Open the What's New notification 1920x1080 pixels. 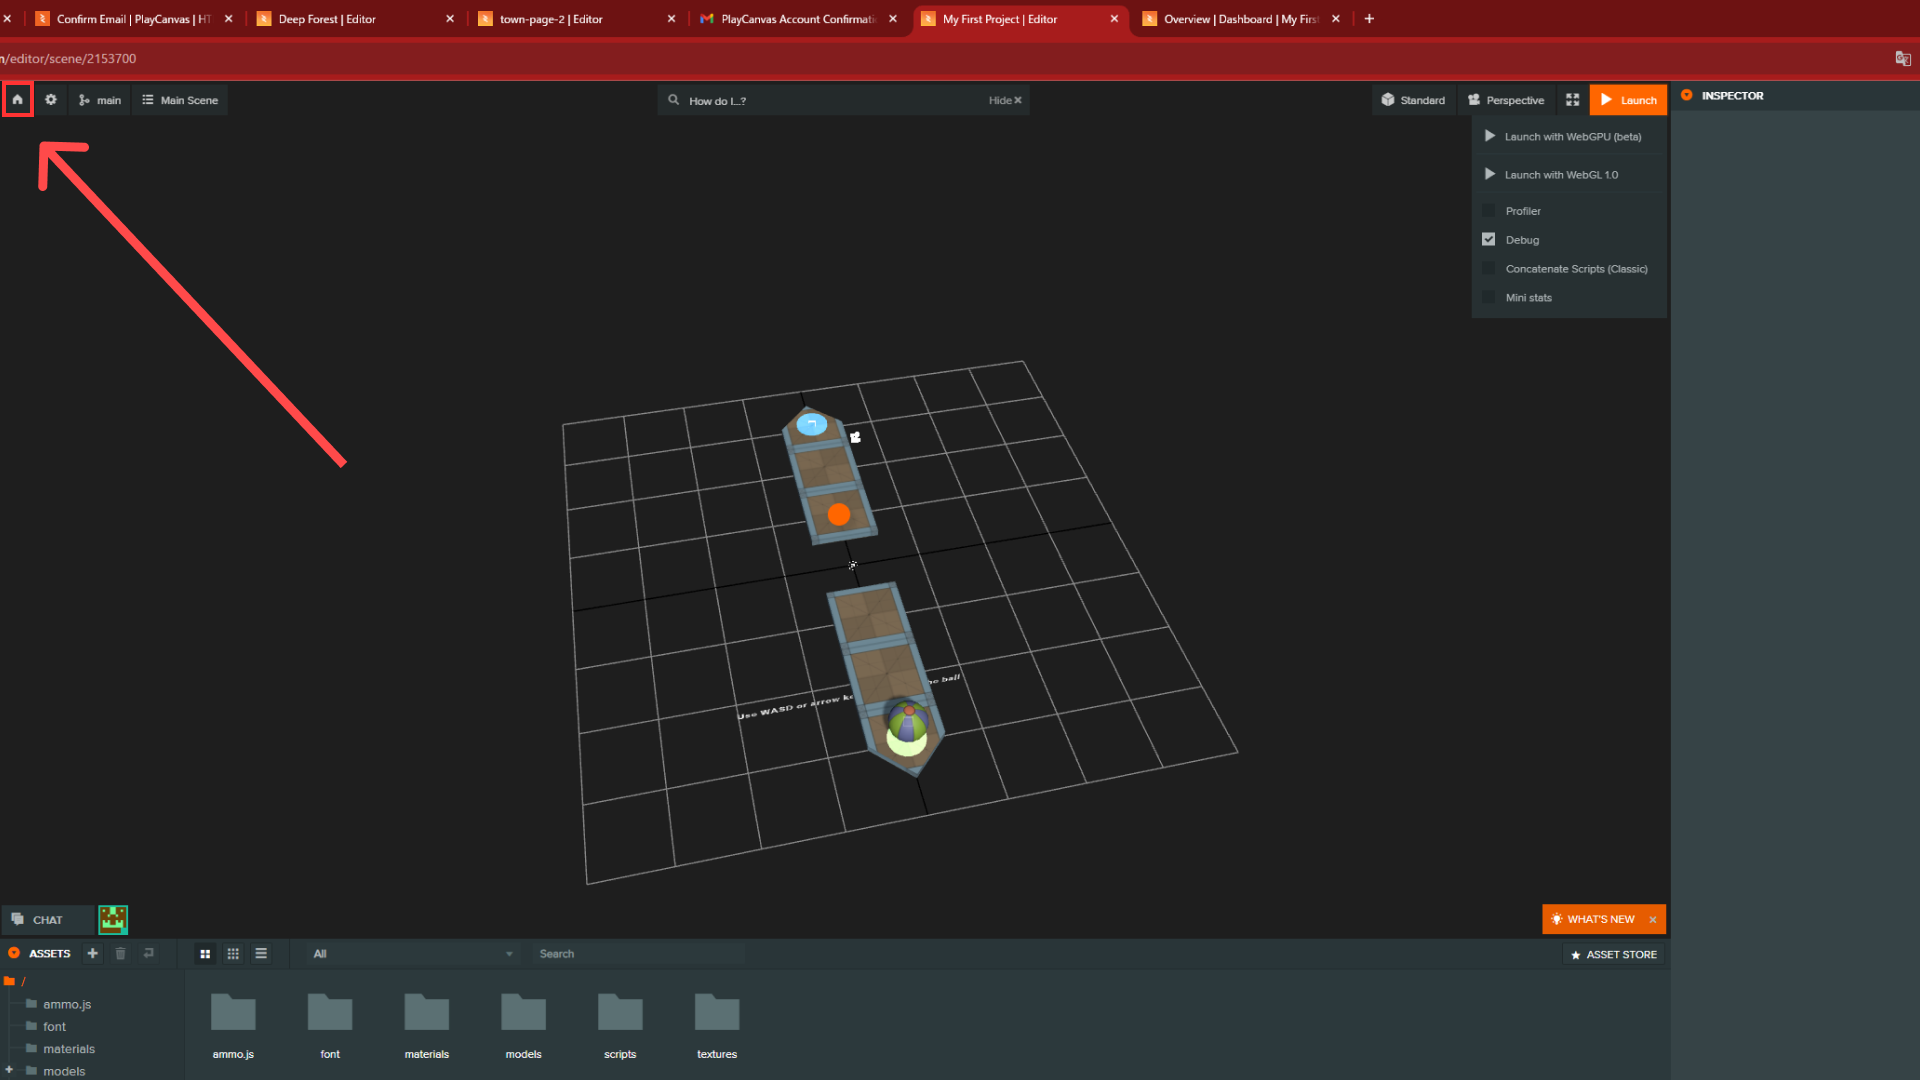pyautogui.click(x=1593, y=920)
